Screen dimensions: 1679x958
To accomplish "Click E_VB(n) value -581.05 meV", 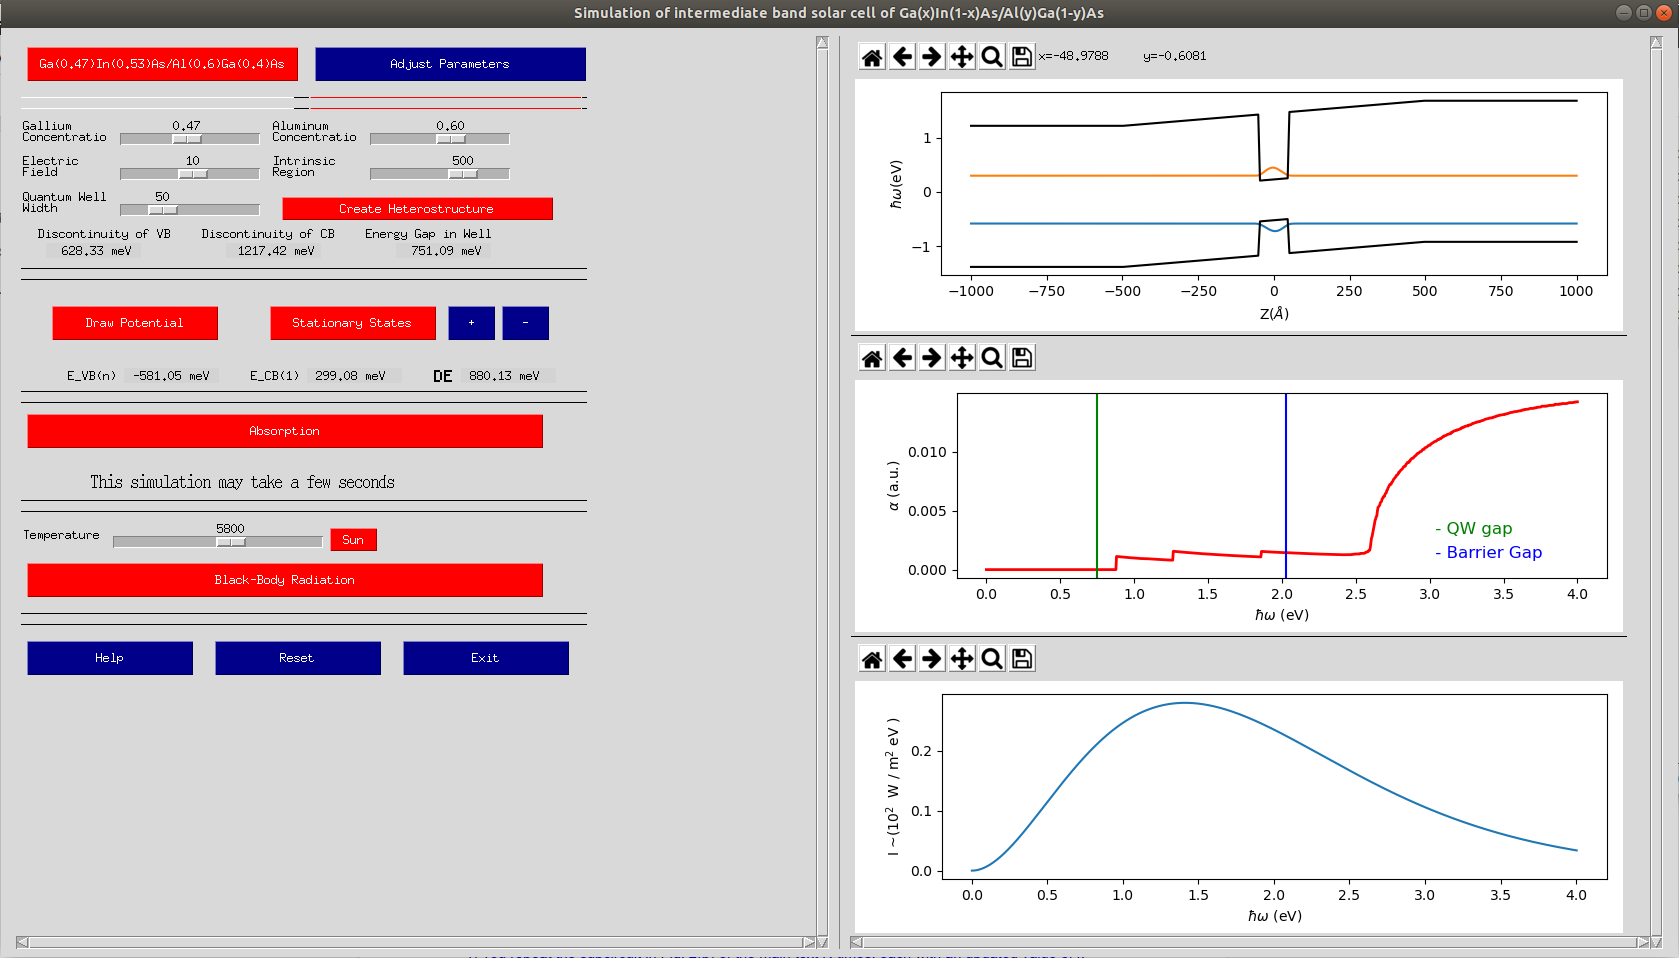I will click(171, 376).
